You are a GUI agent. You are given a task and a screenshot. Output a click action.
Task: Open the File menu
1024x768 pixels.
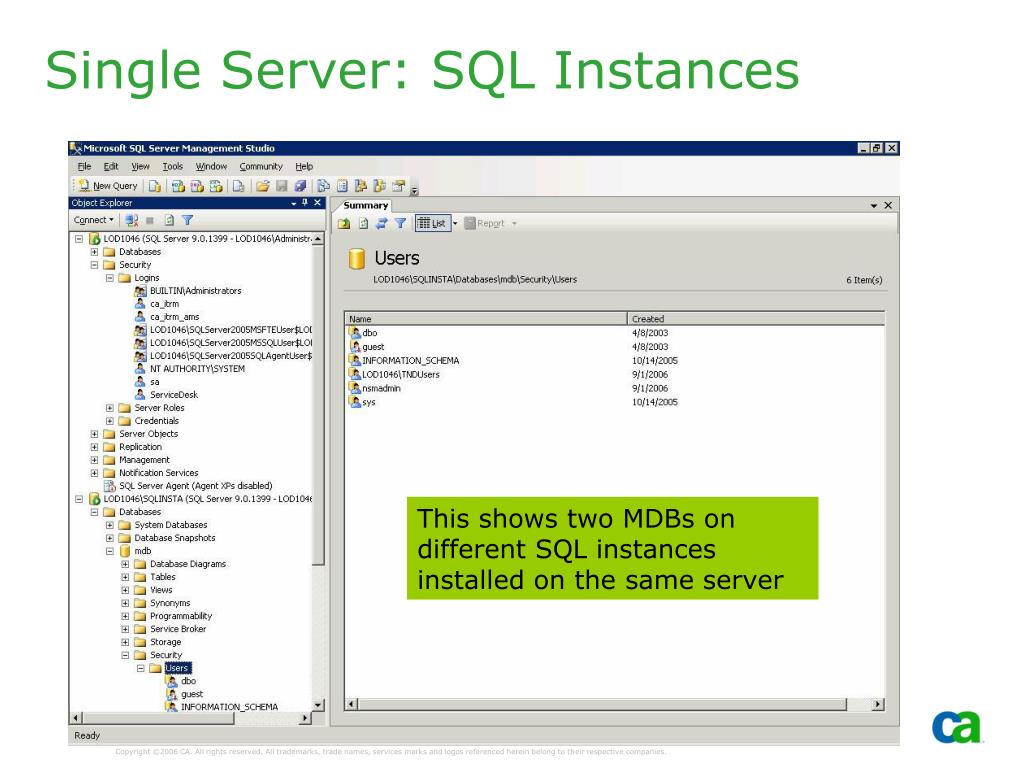click(x=84, y=167)
